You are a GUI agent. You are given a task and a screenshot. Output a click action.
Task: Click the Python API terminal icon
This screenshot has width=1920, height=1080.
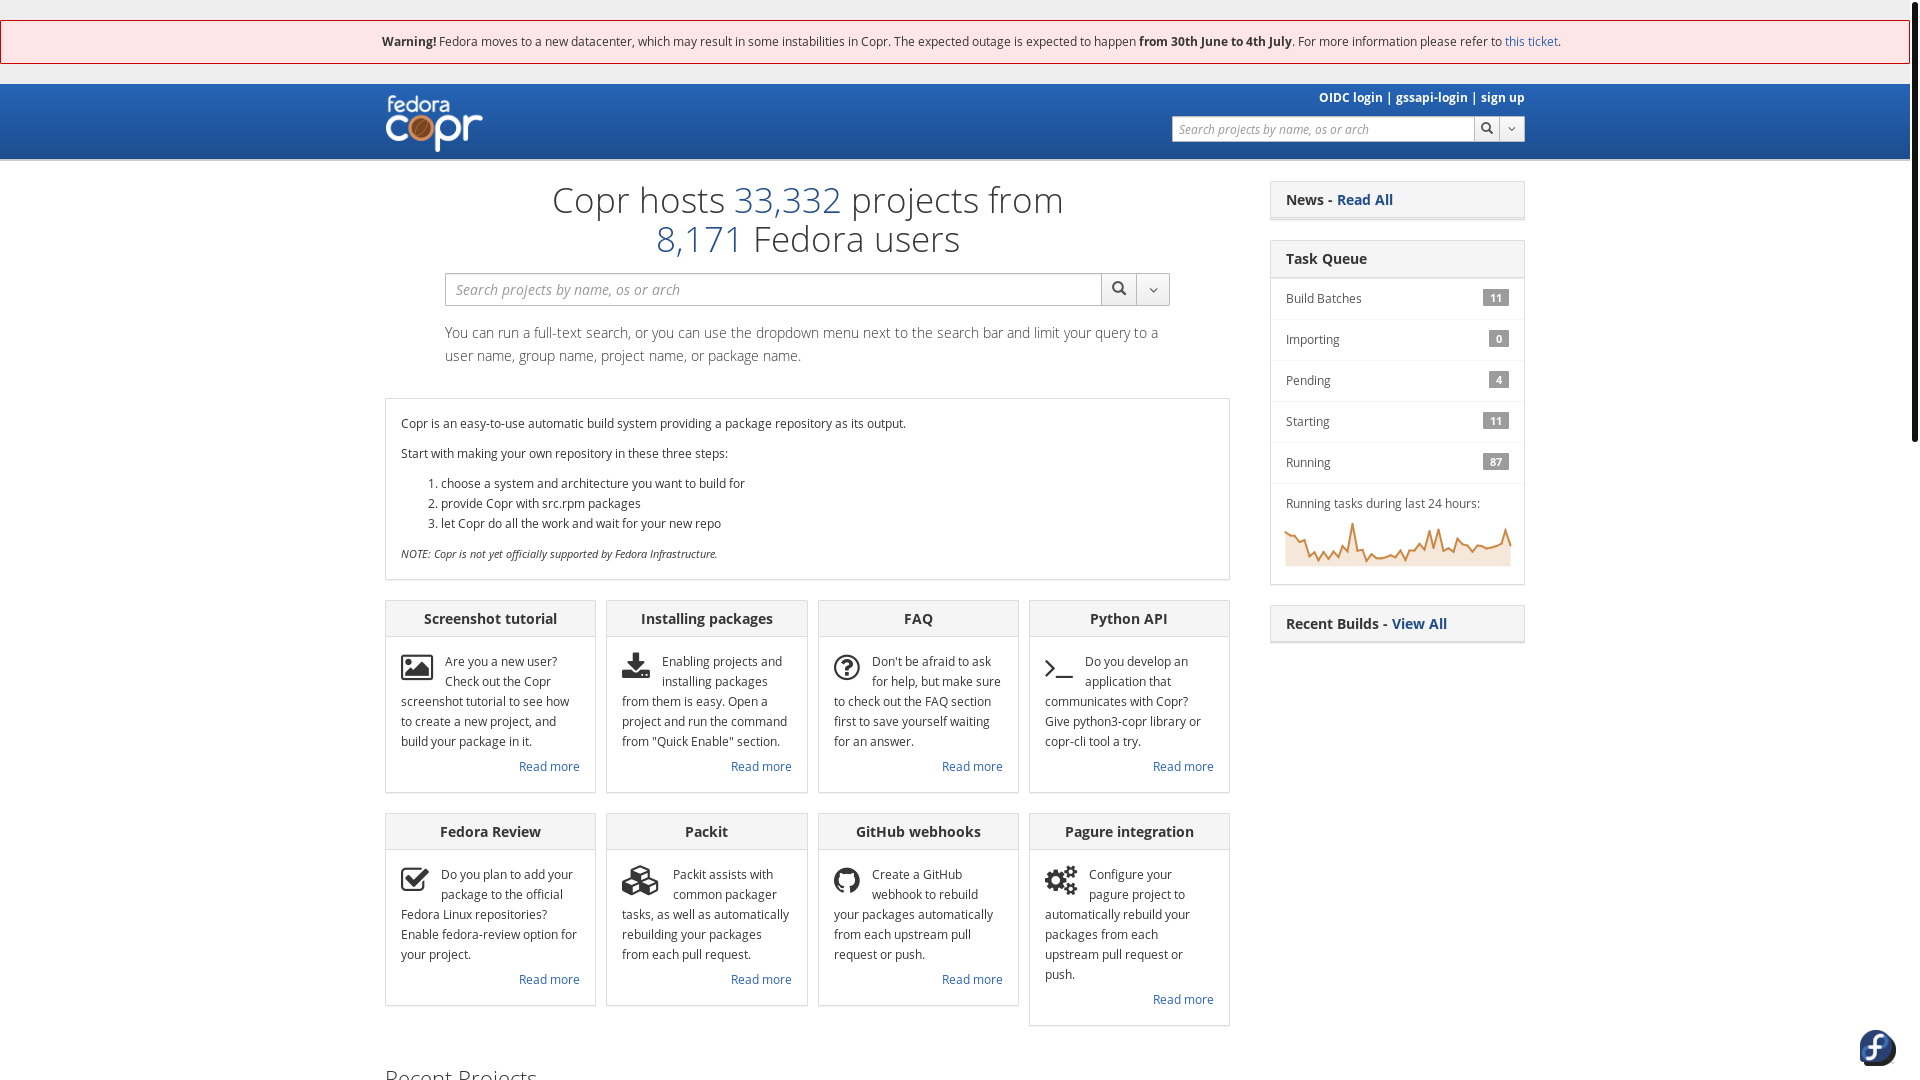coord(1059,669)
